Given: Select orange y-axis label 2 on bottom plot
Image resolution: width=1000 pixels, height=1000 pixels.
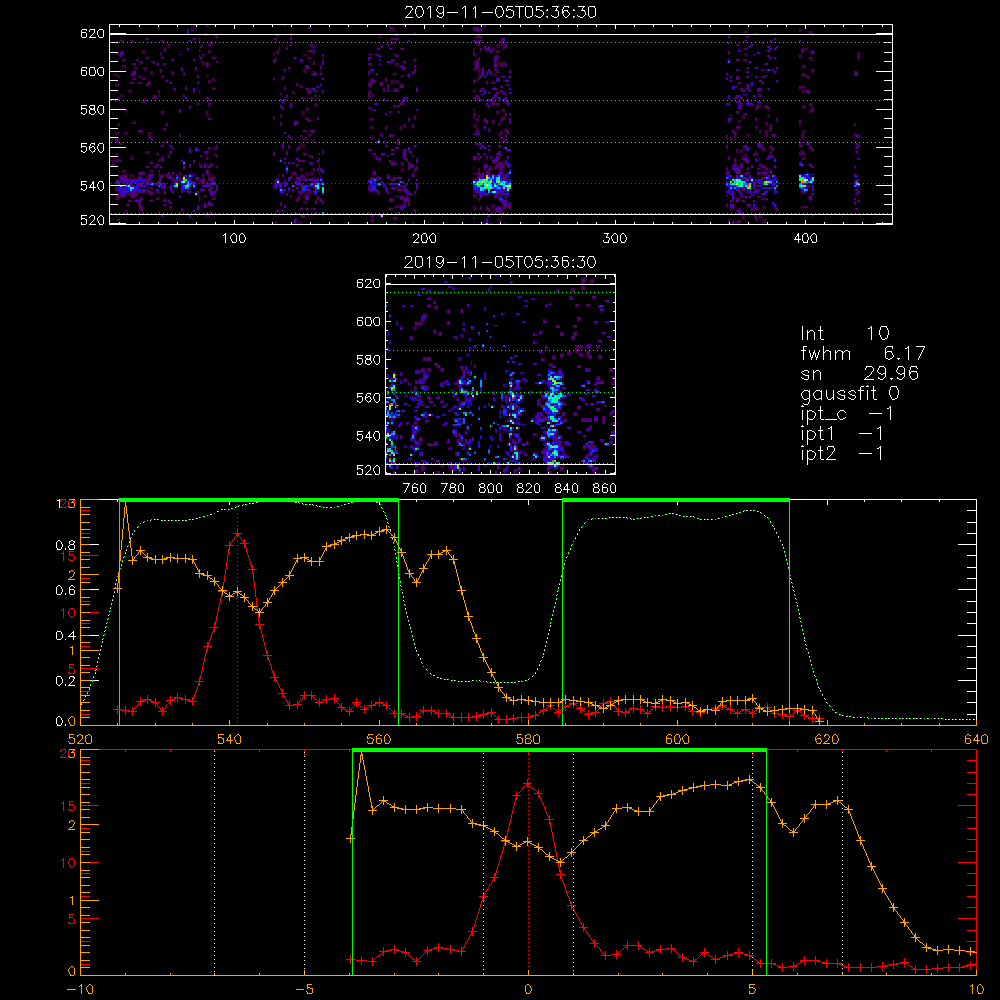Looking at the screenshot, I should coord(71,825).
